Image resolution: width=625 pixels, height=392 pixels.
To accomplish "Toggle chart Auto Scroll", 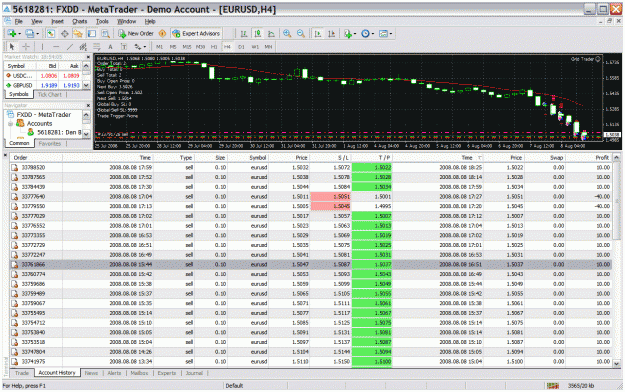I will (x=318, y=34).
